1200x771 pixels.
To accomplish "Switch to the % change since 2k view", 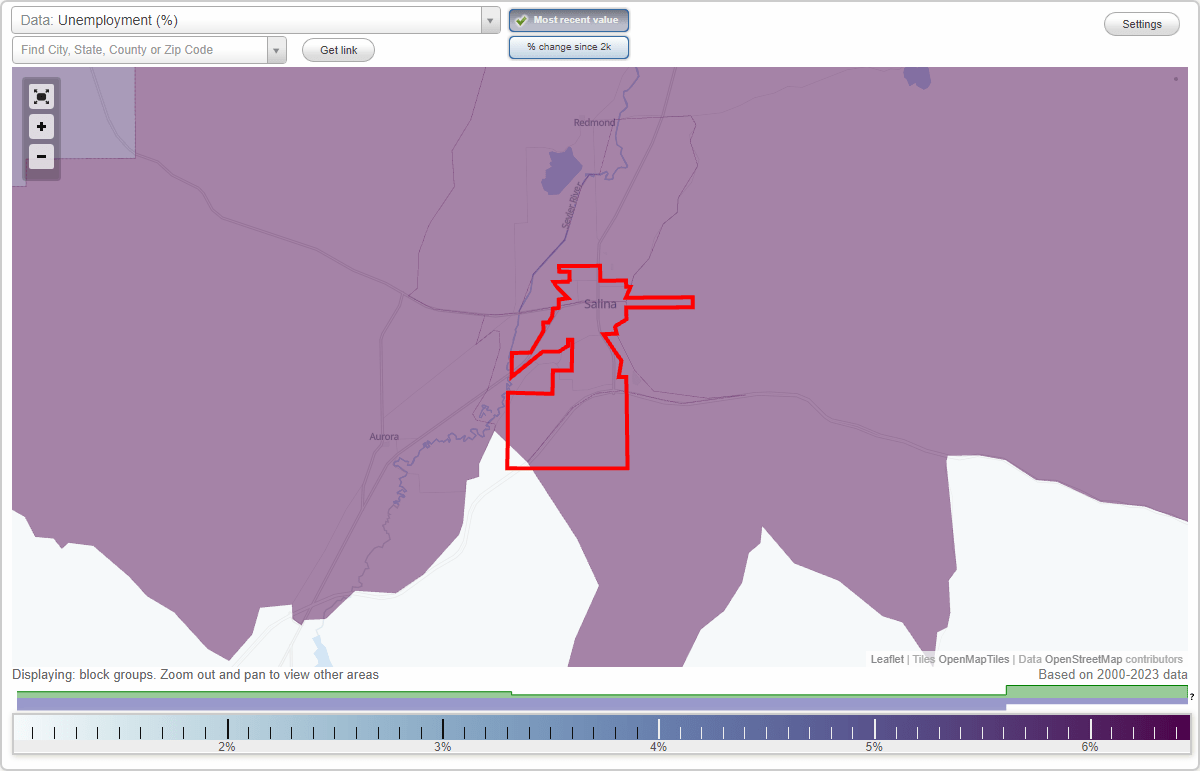I will point(569,46).
